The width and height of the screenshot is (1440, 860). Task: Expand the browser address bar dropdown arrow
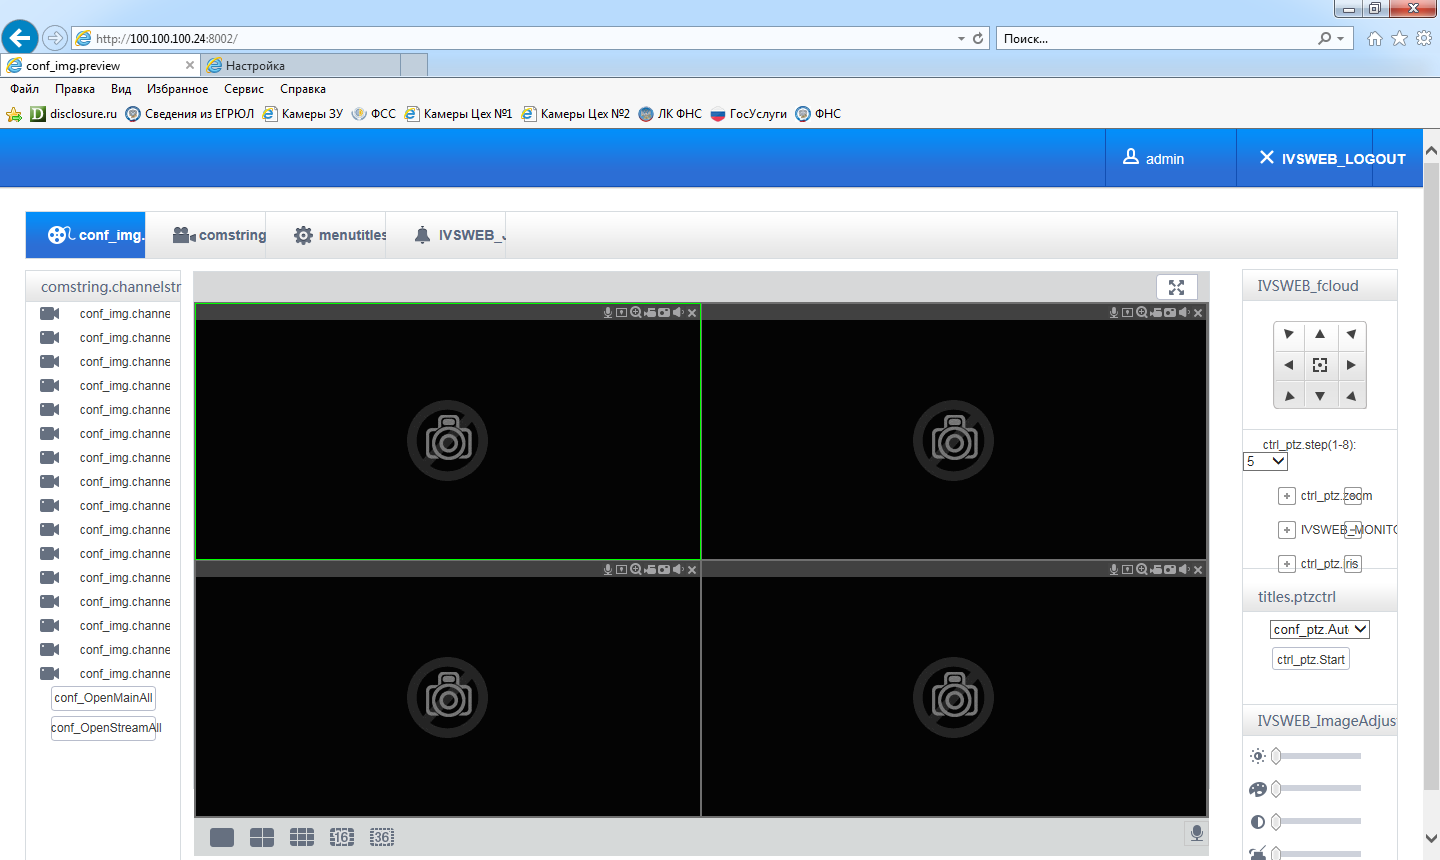[x=961, y=39]
